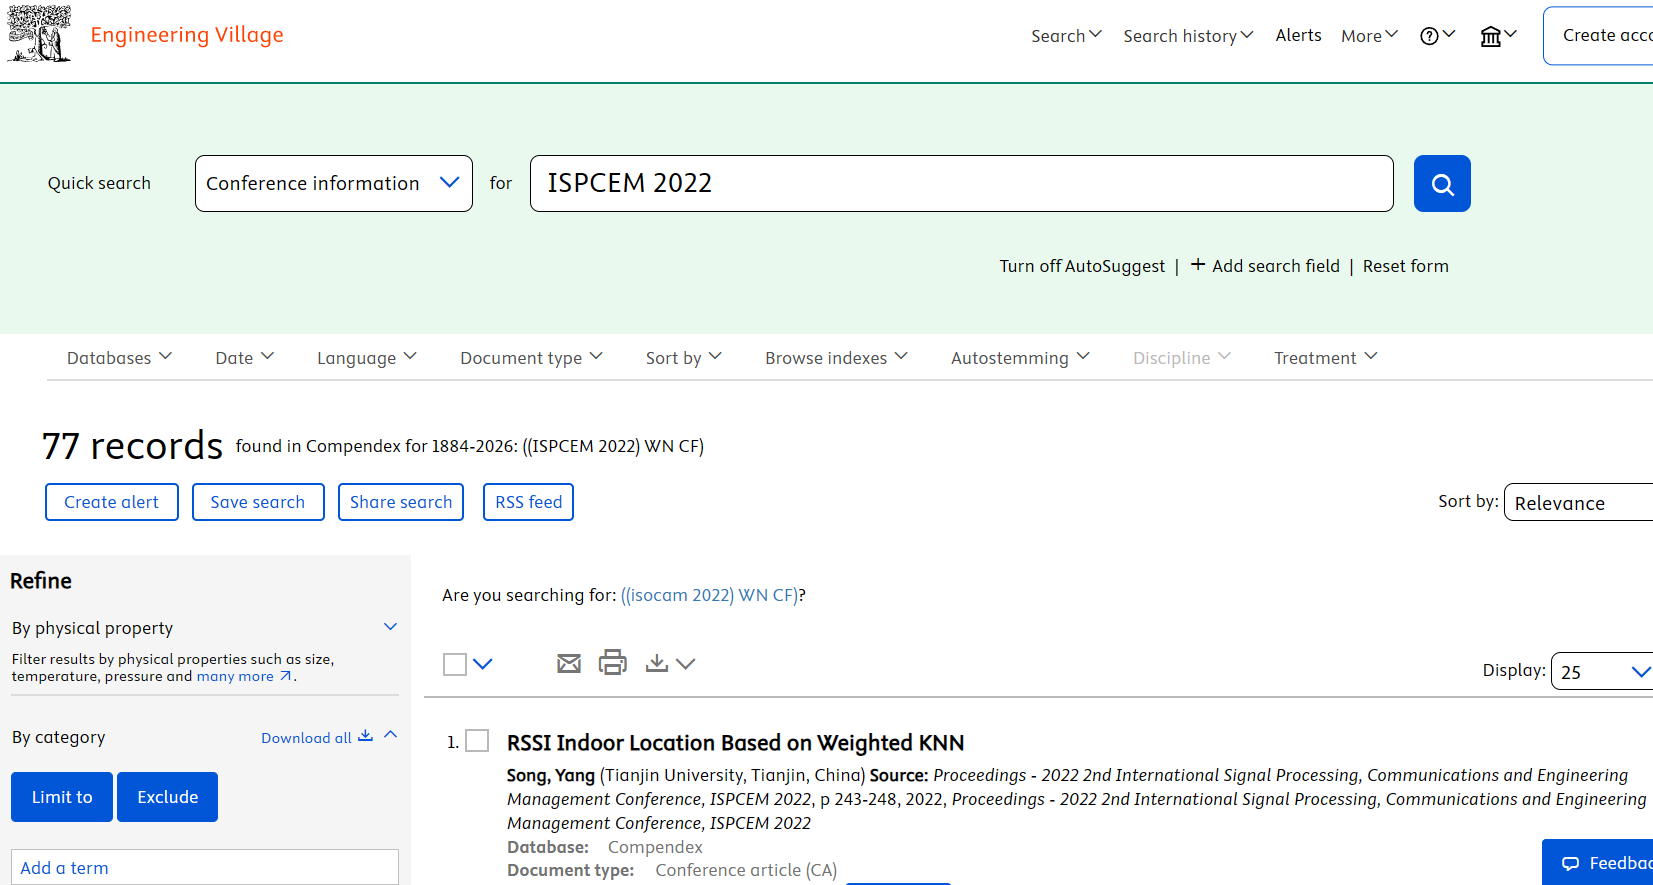This screenshot has height=885, width=1653.
Task: Expand the Treatment dropdown
Action: point(1325,357)
